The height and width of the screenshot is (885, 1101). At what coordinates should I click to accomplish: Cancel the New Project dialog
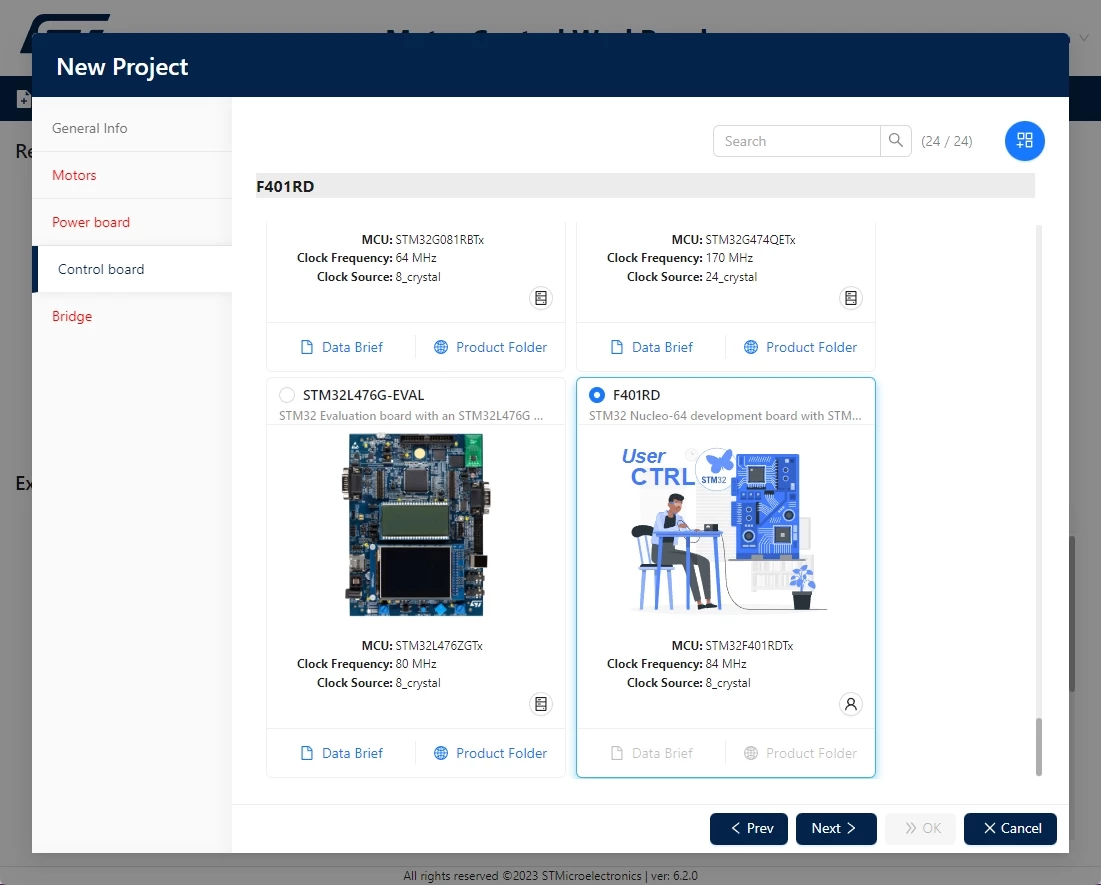coord(1010,829)
